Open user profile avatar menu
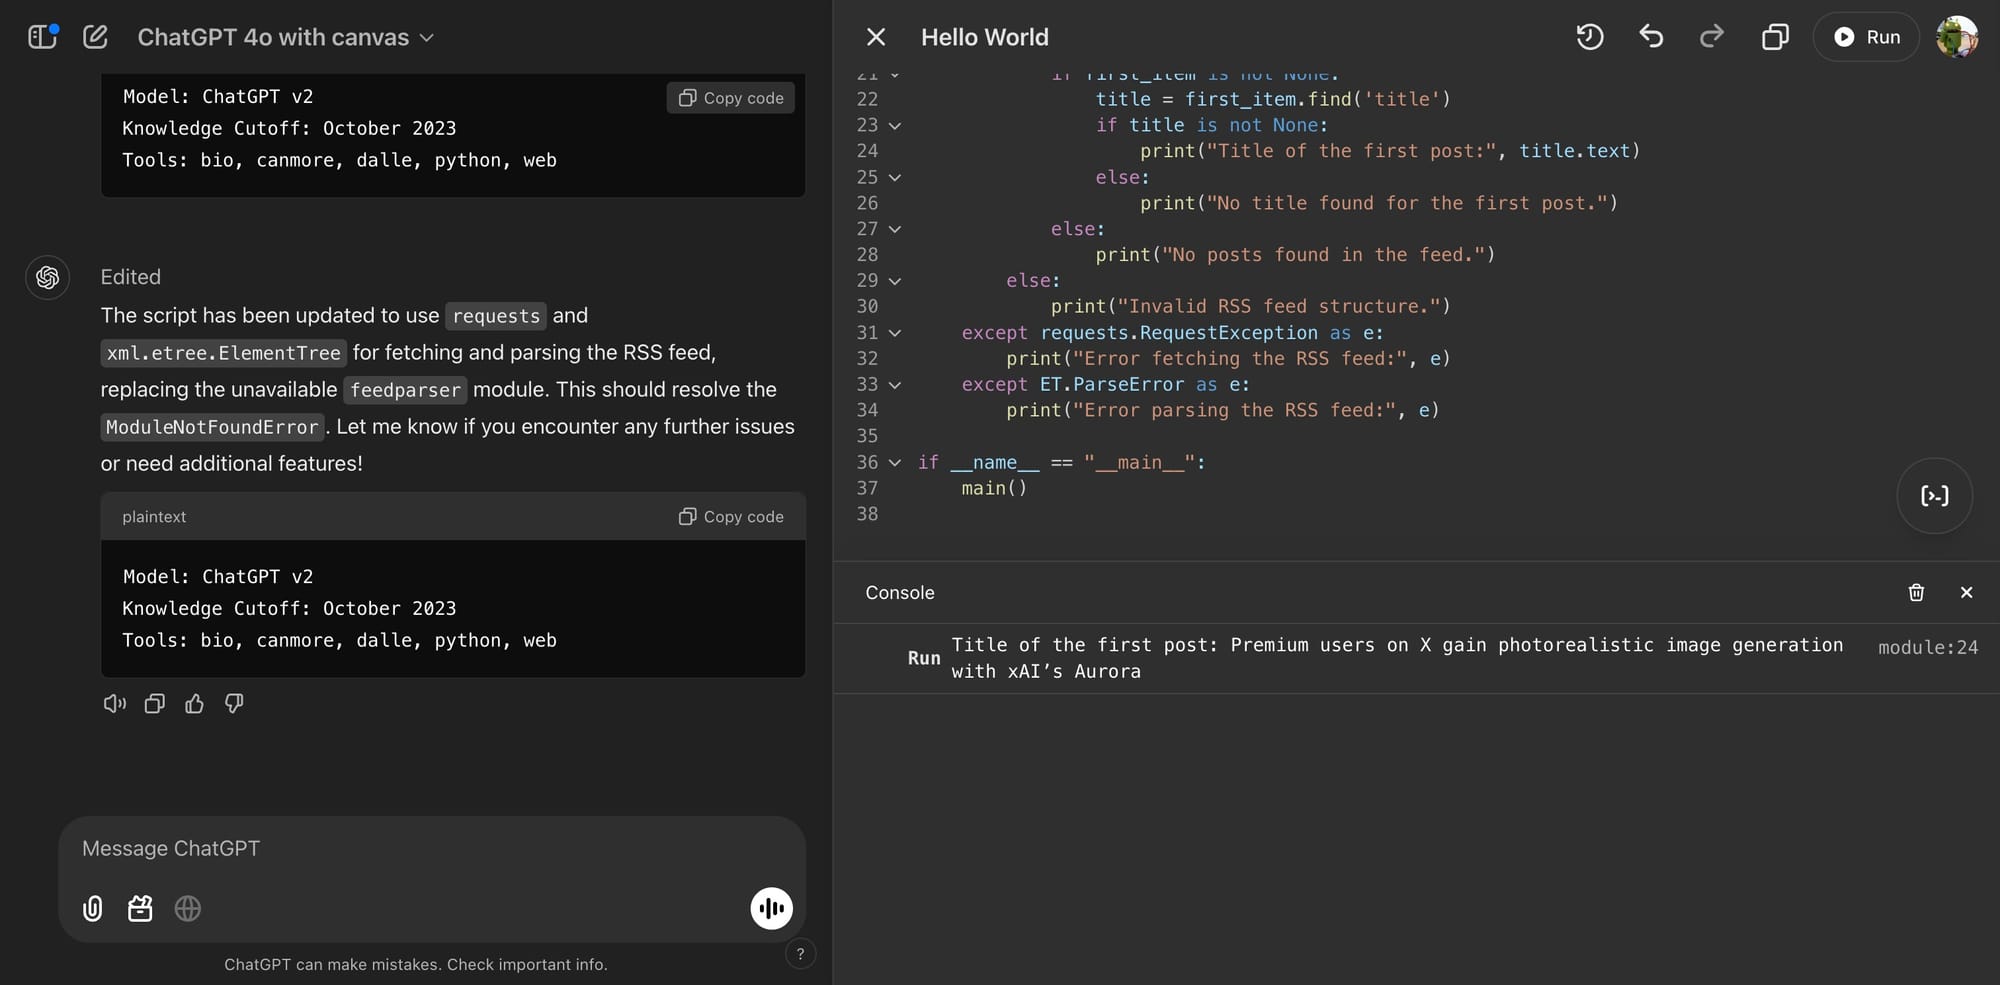Image resolution: width=2000 pixels, height=985 pixels. pyautogui.click(x=1956, y=37)
